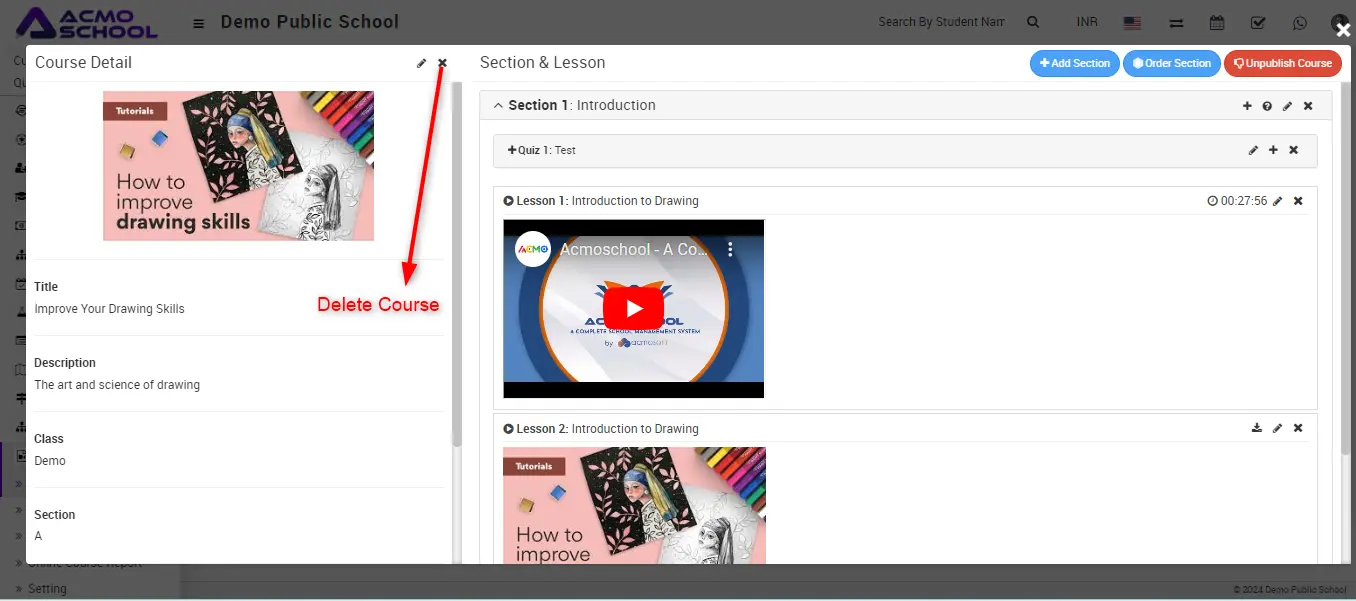Play the Acmoschool YouTube video
The image size is (1356, 601).
click(633, 308)
